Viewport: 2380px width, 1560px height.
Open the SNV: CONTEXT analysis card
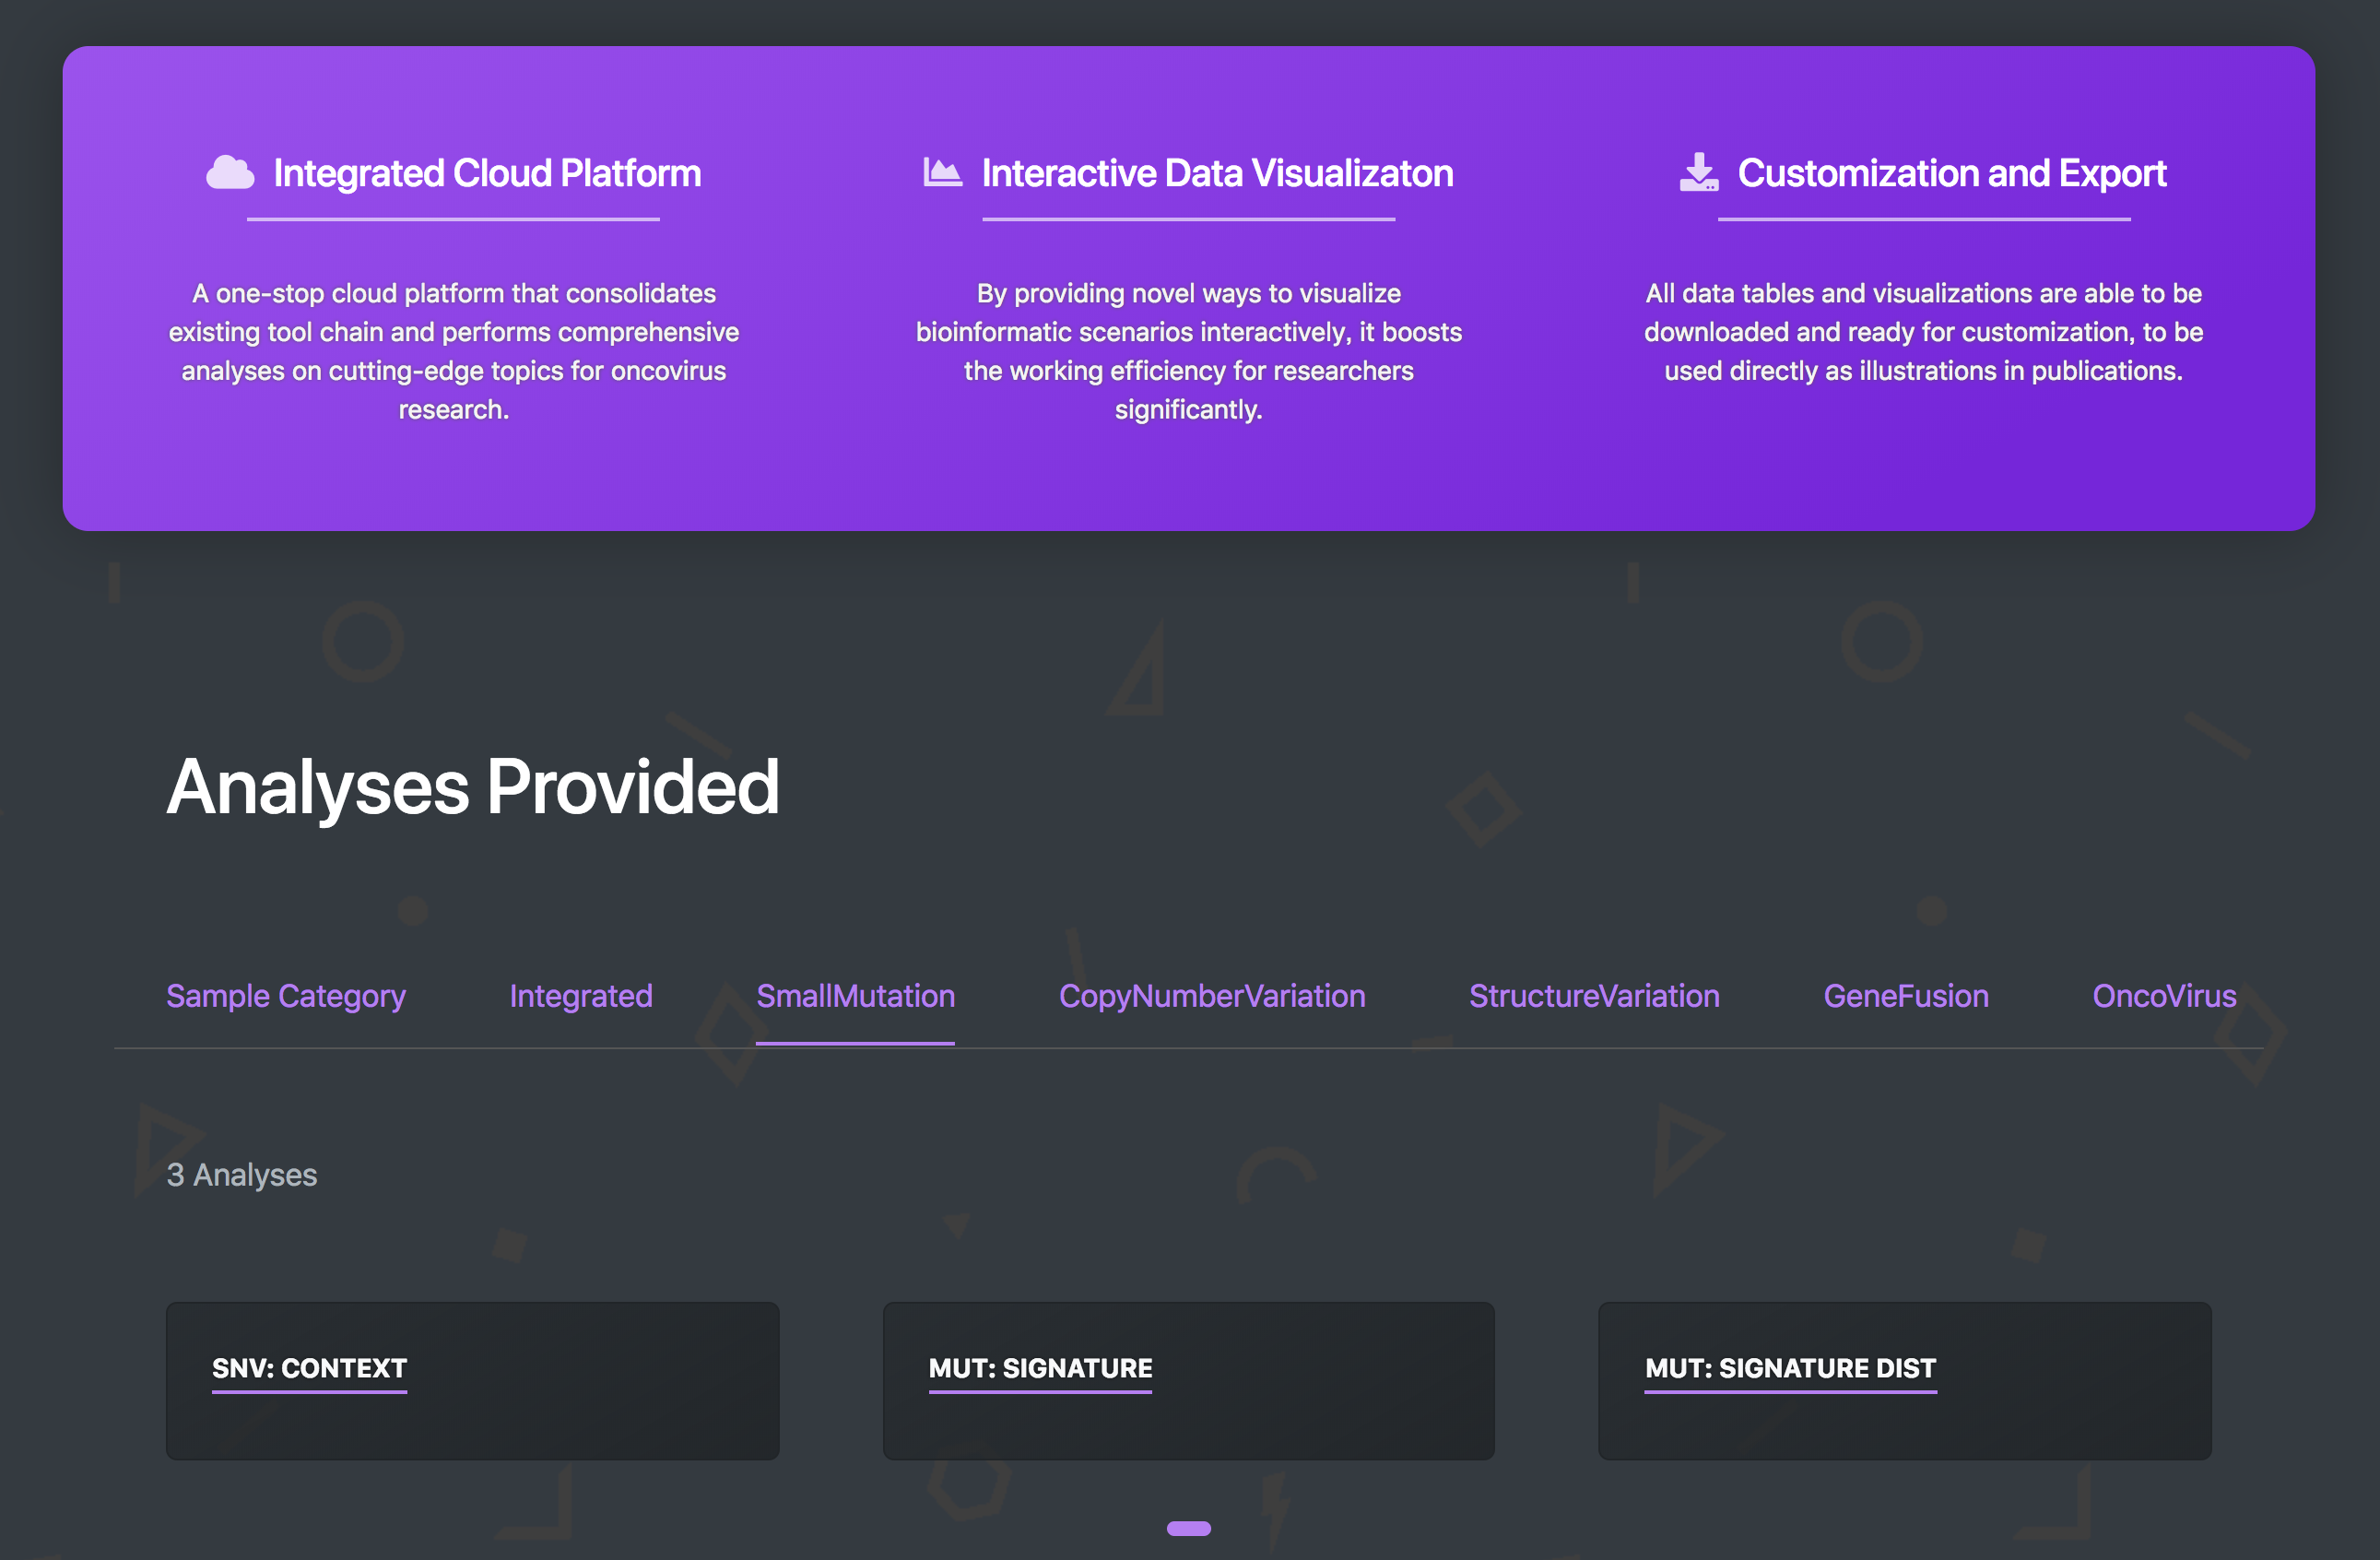(472, 1380)
